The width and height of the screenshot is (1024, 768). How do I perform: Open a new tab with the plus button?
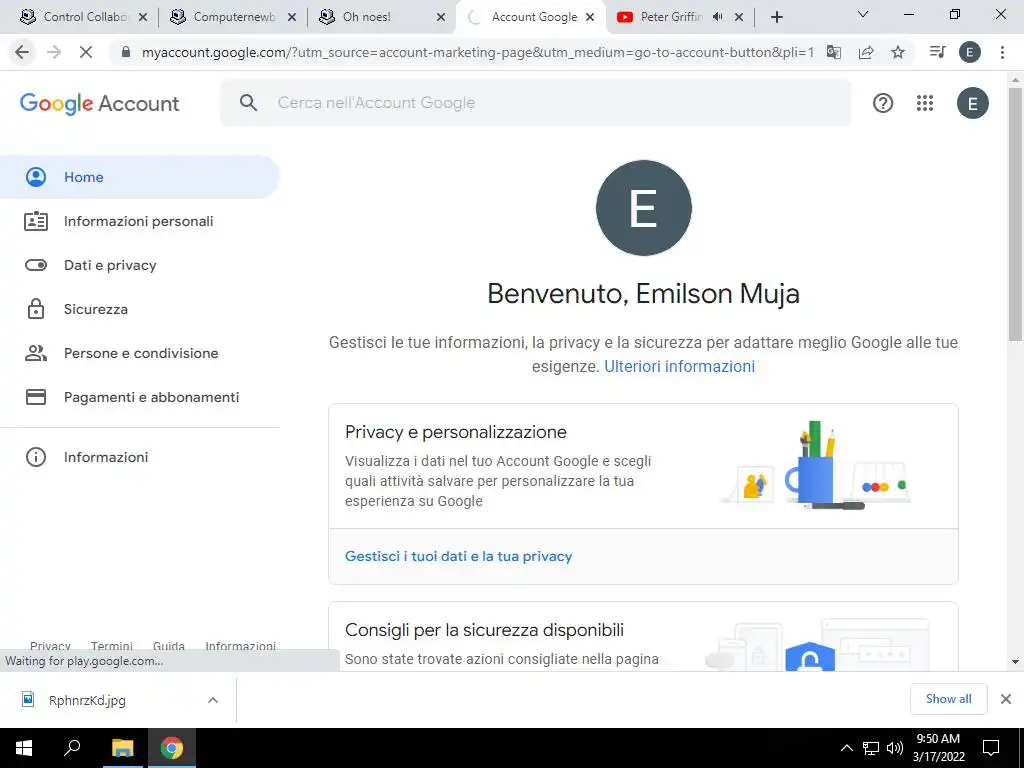(x=776, y=17)
